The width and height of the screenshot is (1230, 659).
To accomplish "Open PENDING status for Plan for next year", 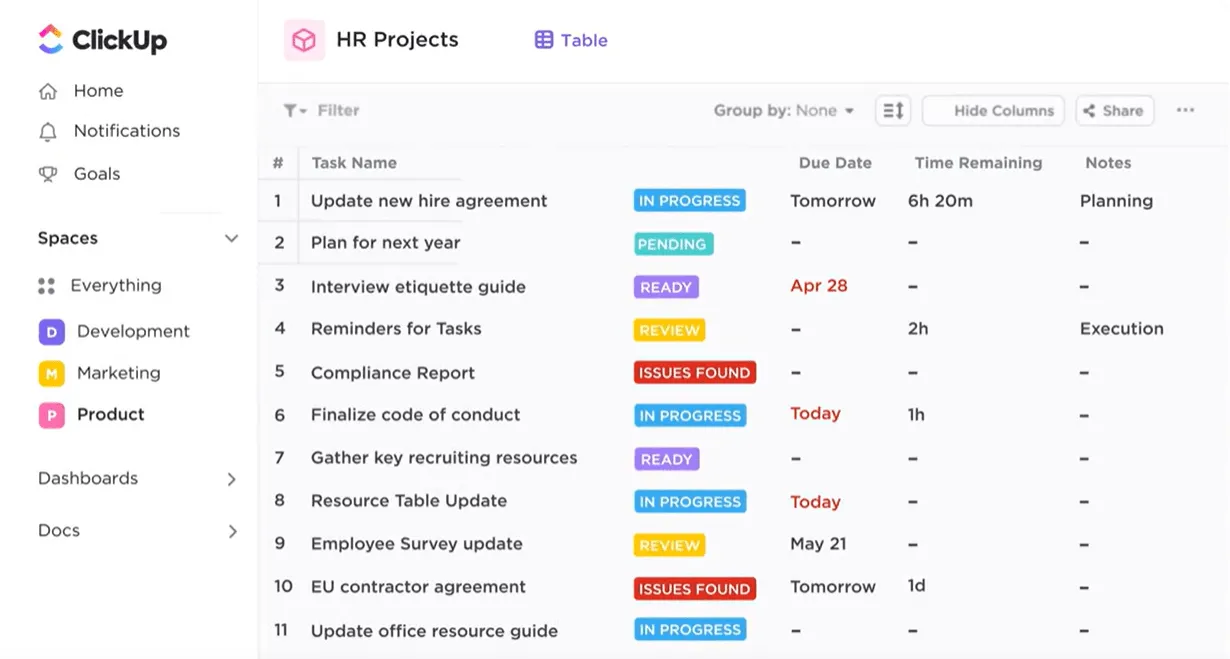I will point(673,244).
